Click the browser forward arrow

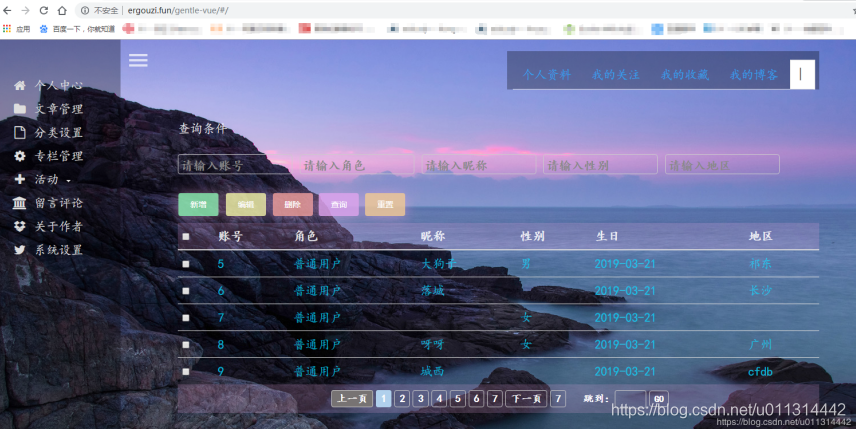click(25, 10)
